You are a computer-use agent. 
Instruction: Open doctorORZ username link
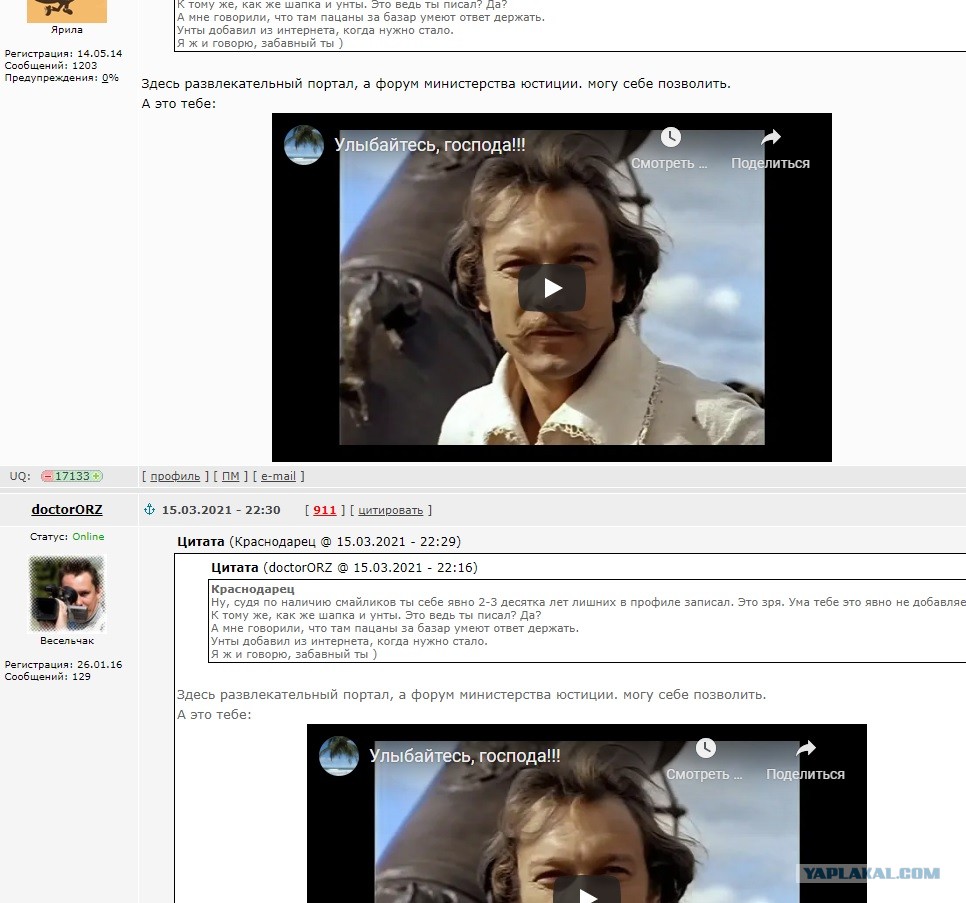[67, 509]
